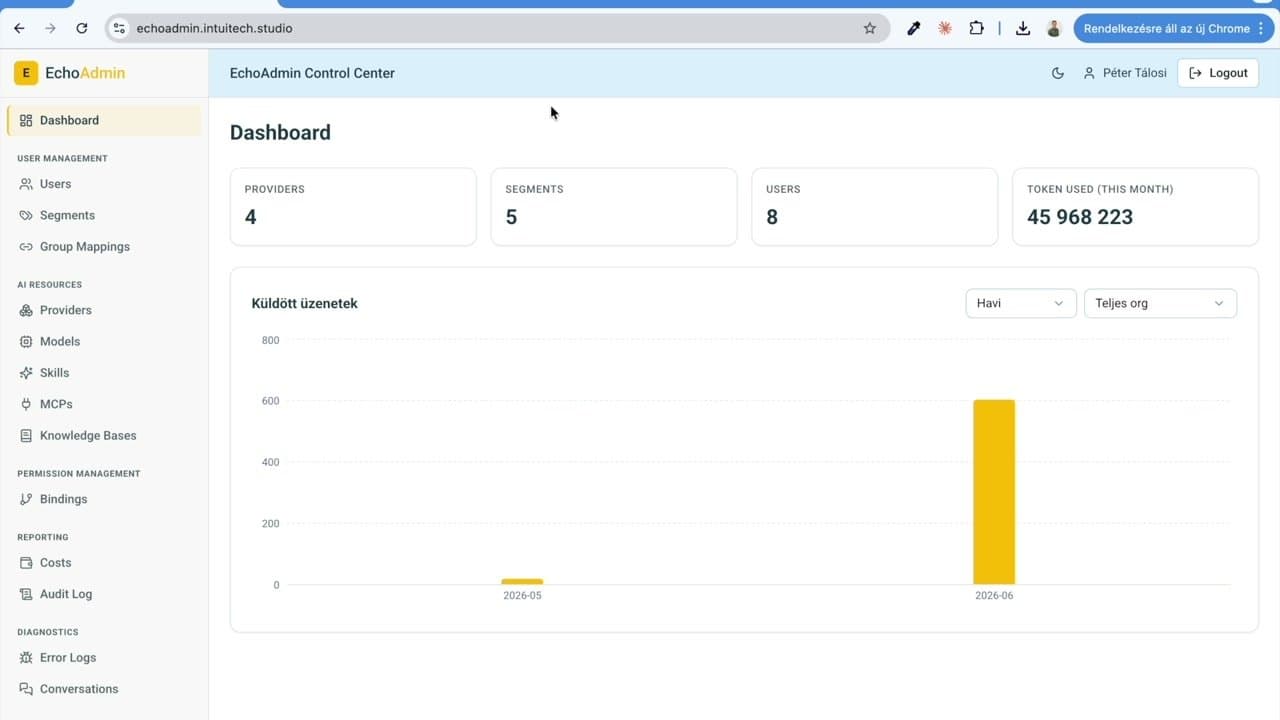Click the Péter Tálosi user profile
The image size is (1280, 720).
pos(1125,73)
